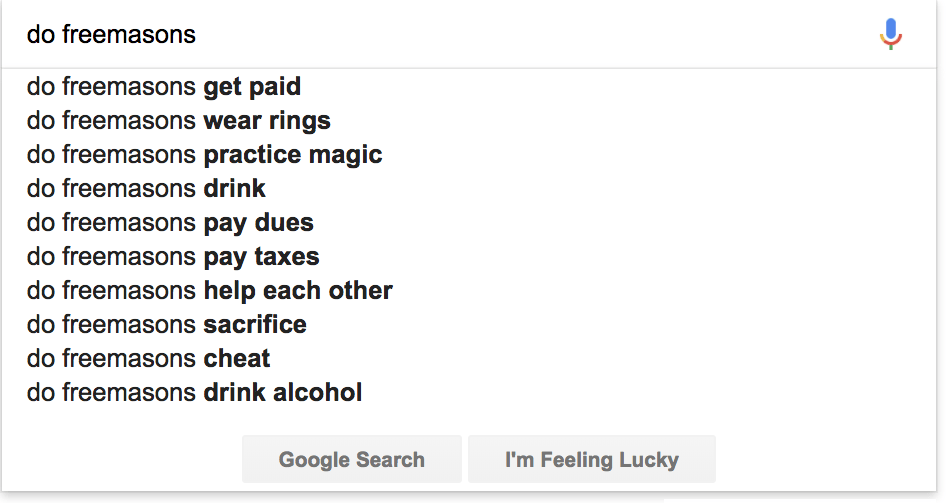
Task: Click the bold words 'help each other'
Action: coord(298,291)
